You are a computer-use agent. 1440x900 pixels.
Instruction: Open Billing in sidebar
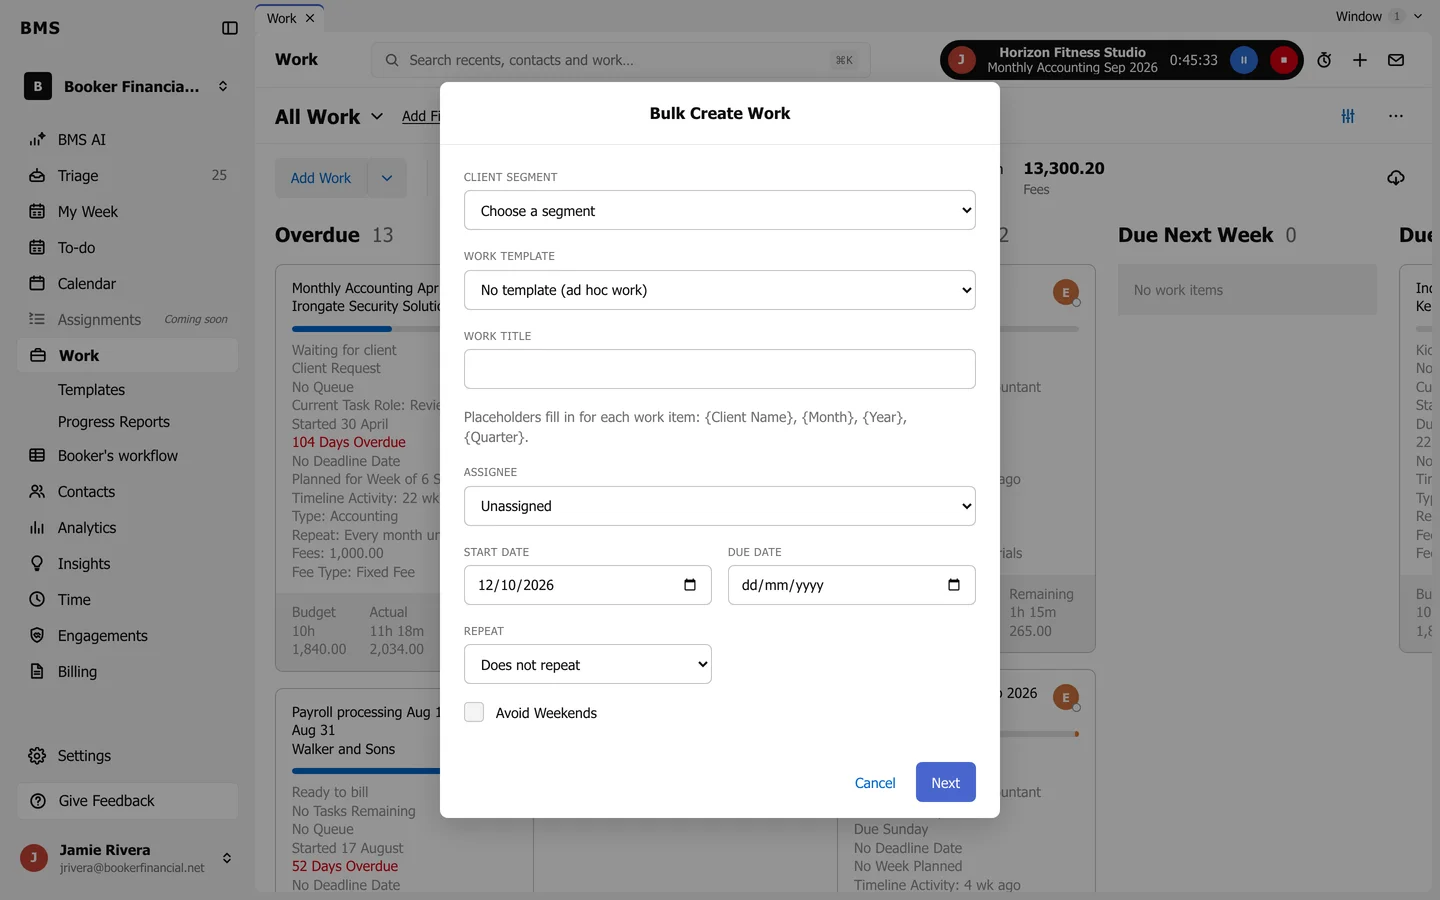coord(127,672)
